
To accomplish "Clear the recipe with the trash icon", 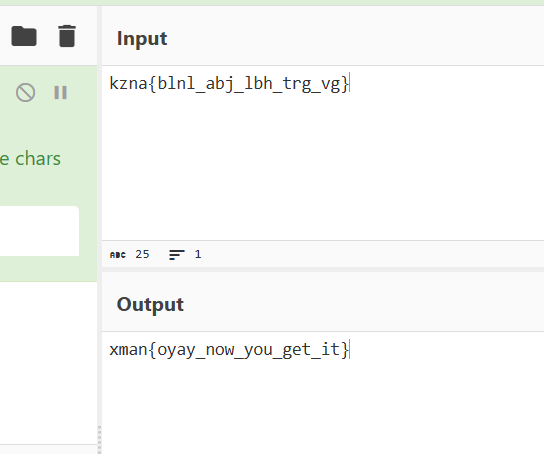I will click(x=67, y=36).
